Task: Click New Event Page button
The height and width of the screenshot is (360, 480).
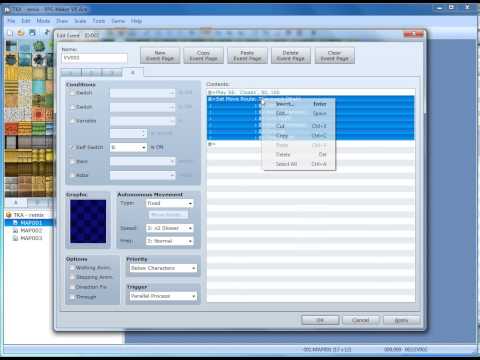Action: pyautogui.click(x=160, y=56)
